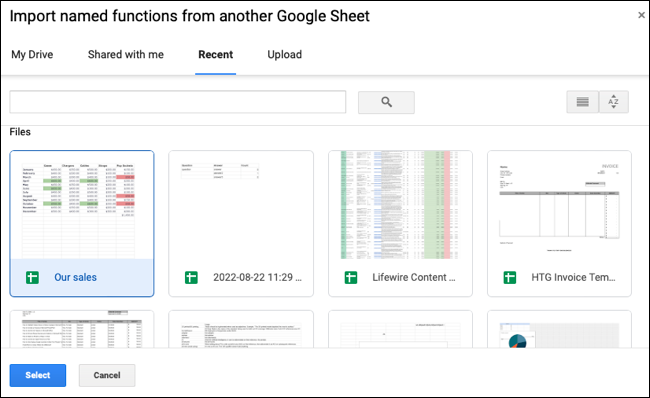Click Sheets icon next to Lifewire Content

point(351,277)
